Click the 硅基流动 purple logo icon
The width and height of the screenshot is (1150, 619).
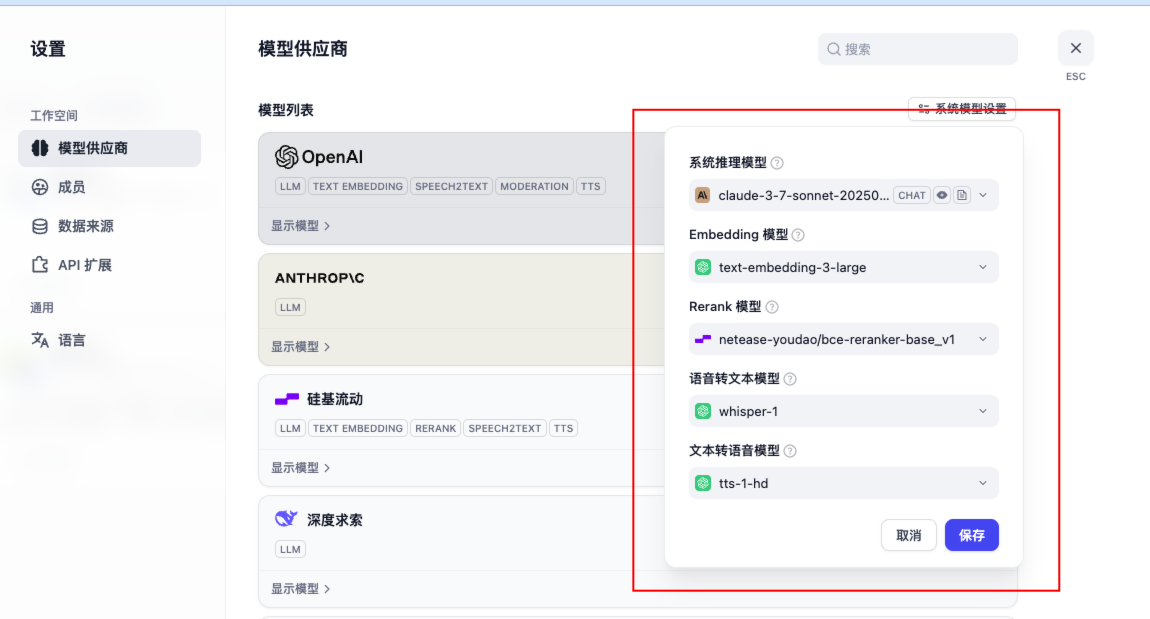pyautogui.click(x=287, y=399)
